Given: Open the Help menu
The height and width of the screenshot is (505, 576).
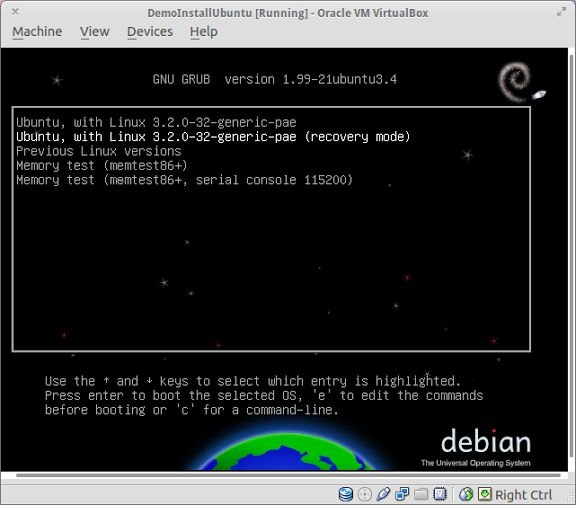Looking at the screenshot, I should click(204, 32).
